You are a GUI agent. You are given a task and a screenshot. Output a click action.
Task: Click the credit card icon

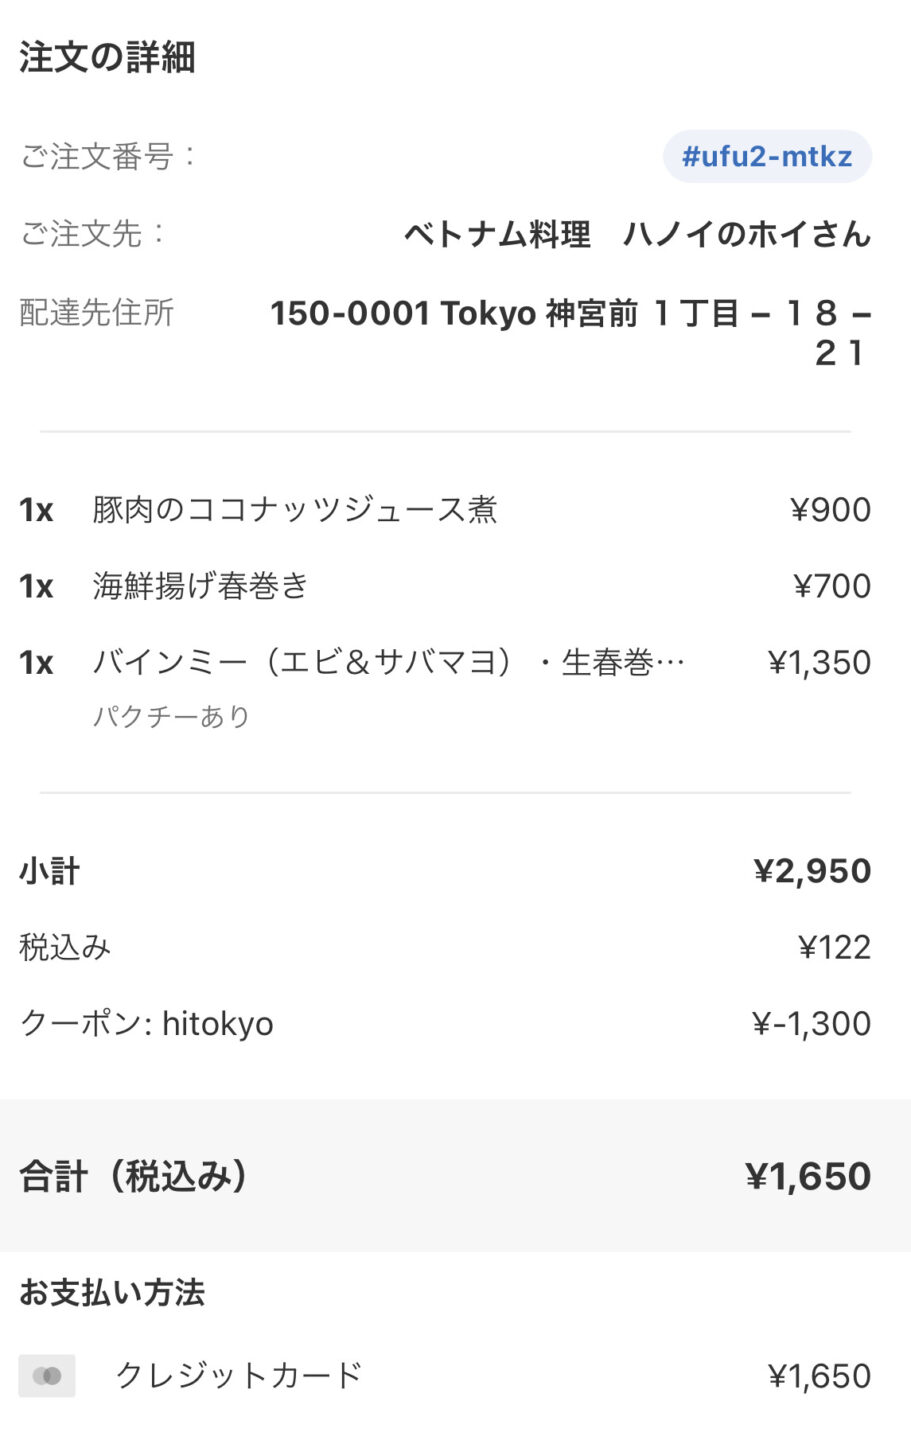tap(47, 1376)
